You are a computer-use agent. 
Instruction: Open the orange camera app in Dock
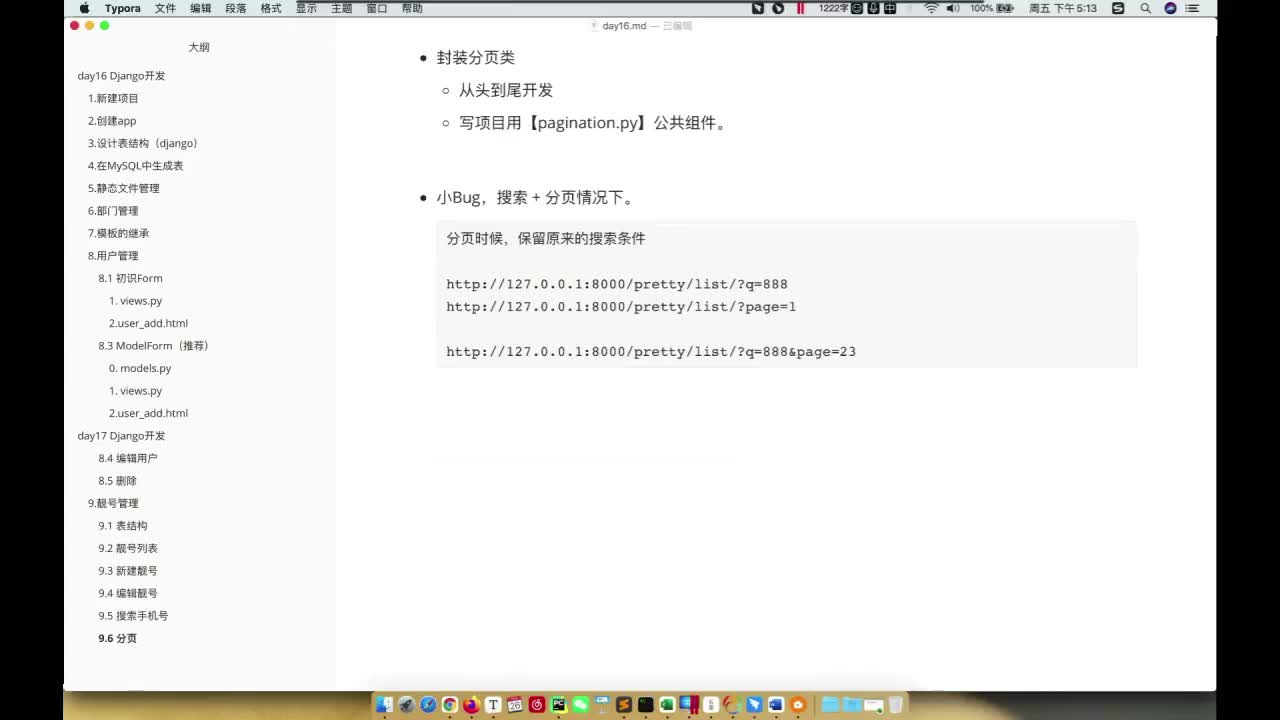coord(798,705)
